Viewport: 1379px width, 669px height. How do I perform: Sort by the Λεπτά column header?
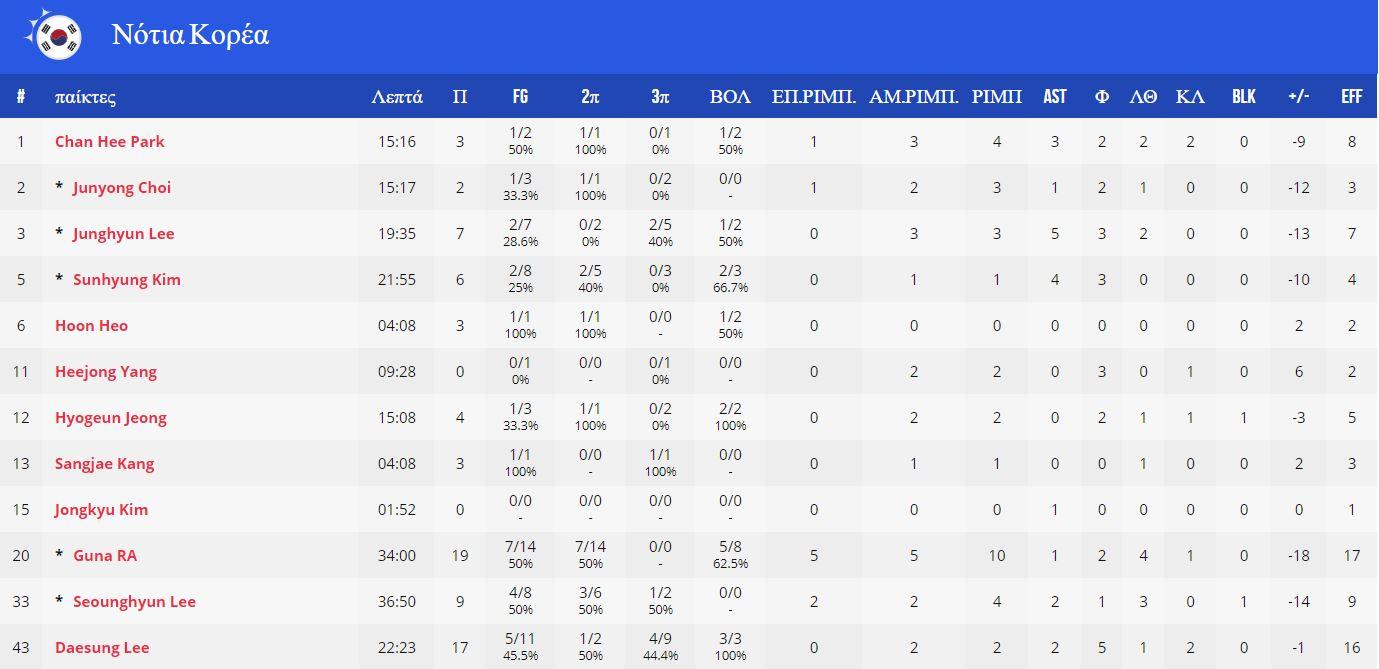(397, 97)
